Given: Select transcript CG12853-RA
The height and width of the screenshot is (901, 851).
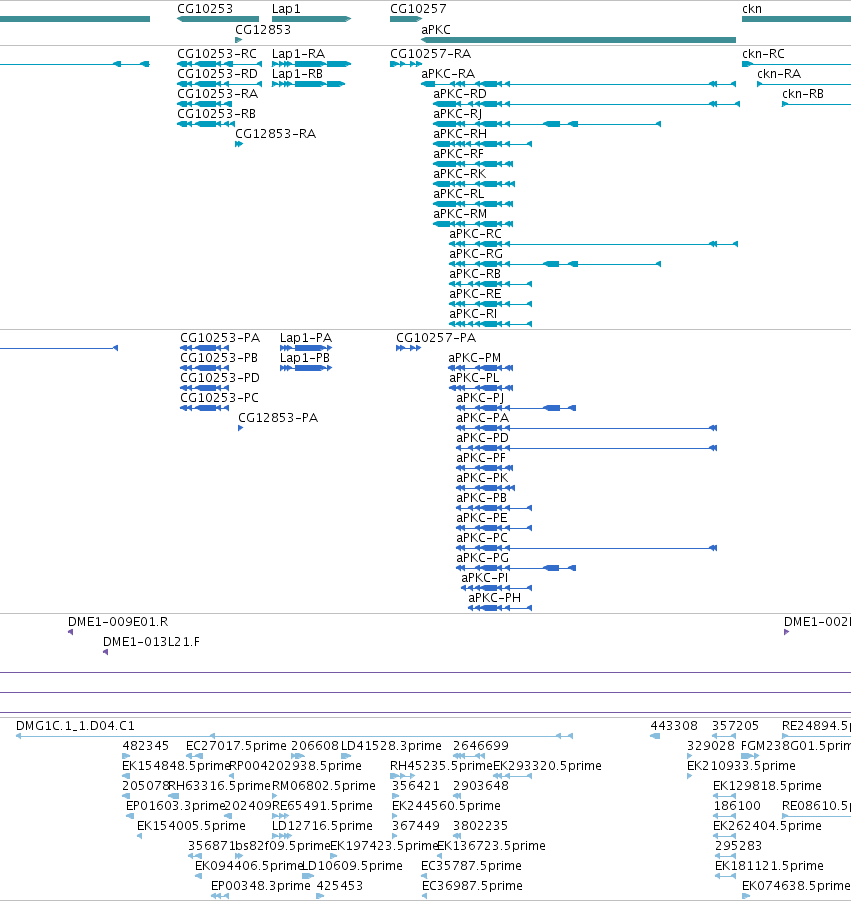Looking at the screenshot, I should click(x=239, y=144).
